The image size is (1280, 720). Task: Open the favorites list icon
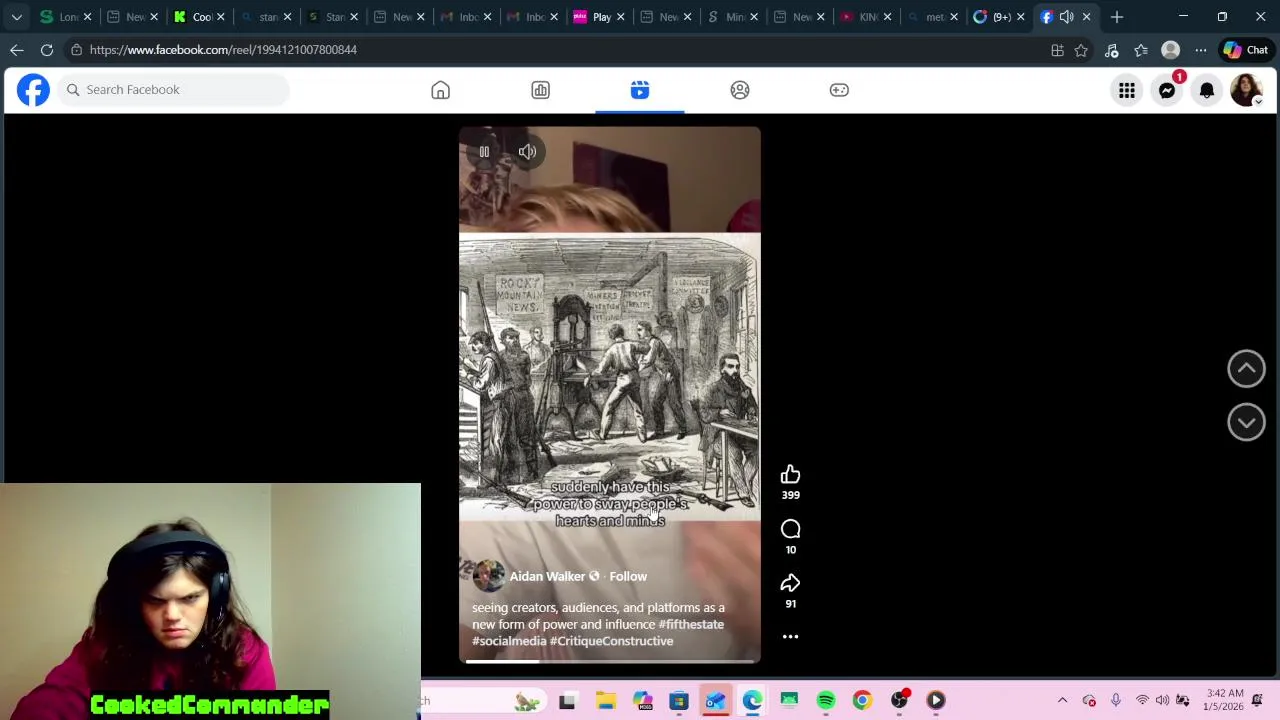click(x=1141, y=50)
